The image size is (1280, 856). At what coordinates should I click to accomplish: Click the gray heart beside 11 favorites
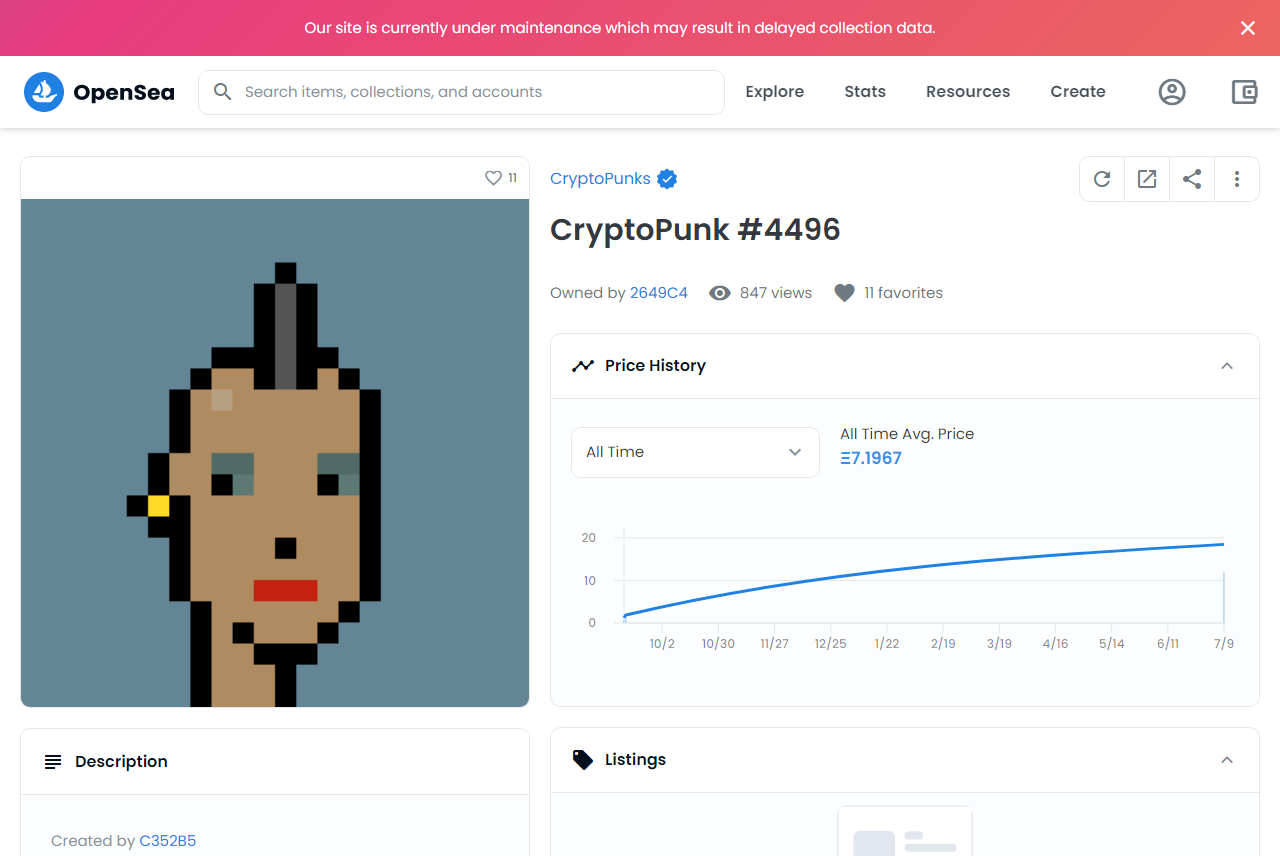(x=845, y=293)
